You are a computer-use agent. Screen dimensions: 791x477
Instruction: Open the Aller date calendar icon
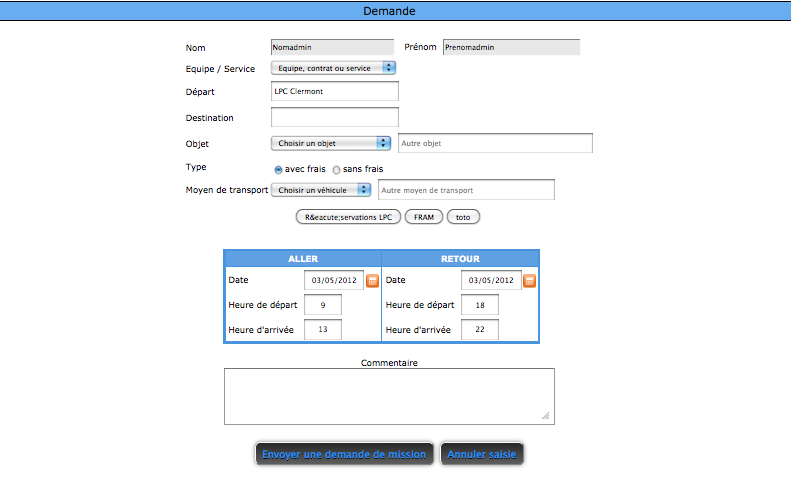click(x=372, y=281)
